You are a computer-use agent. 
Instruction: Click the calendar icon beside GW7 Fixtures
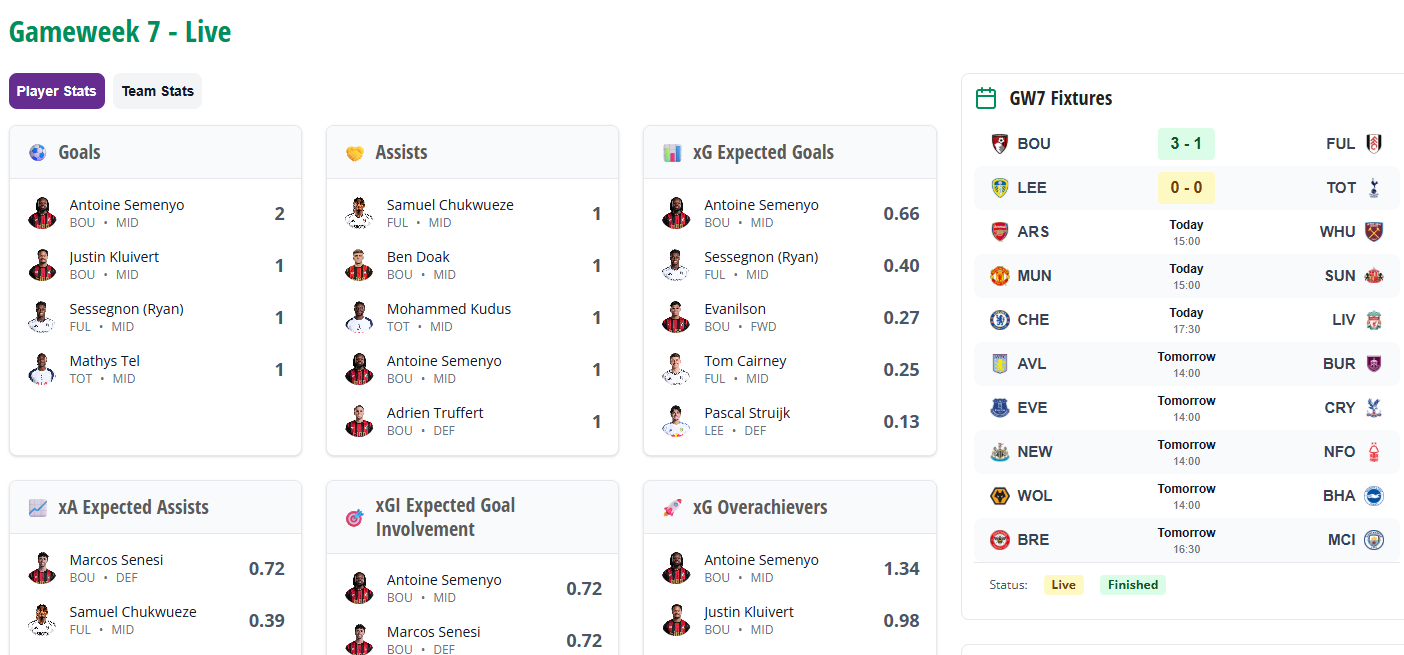click(987, 98)
